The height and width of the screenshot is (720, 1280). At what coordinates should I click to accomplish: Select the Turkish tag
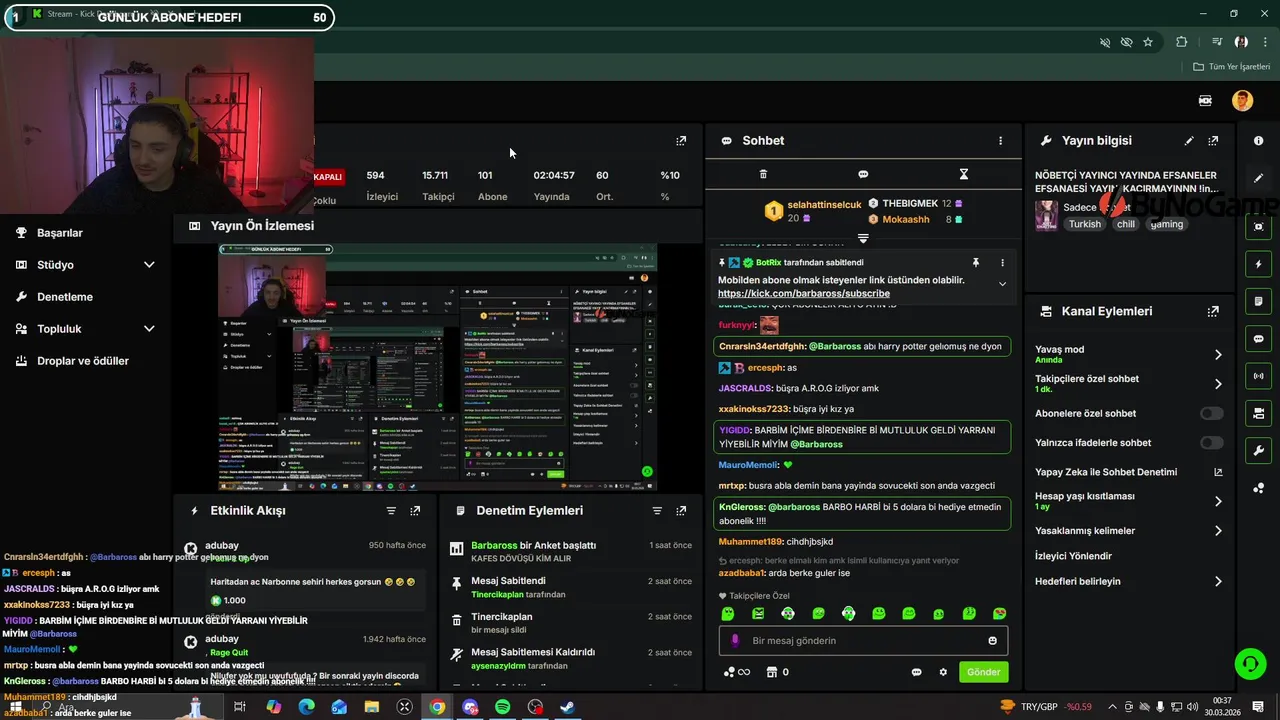[1084, 224]
